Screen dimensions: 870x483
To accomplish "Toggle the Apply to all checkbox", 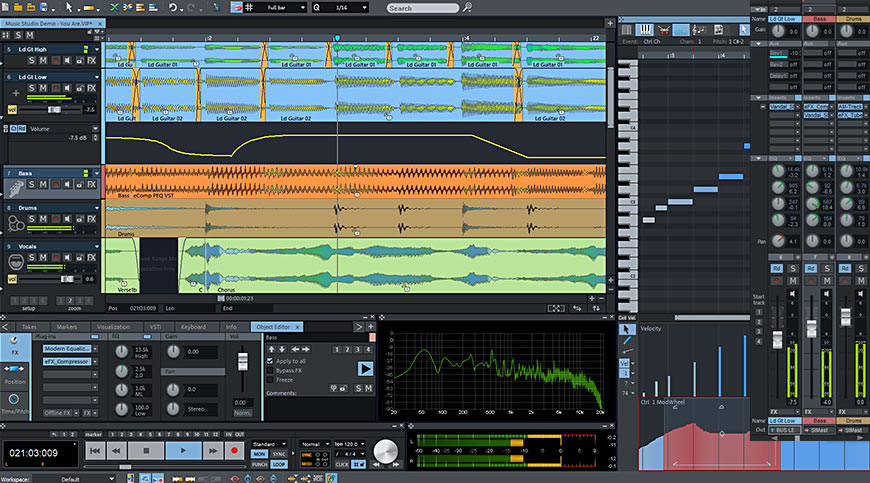I will [270, 361].
